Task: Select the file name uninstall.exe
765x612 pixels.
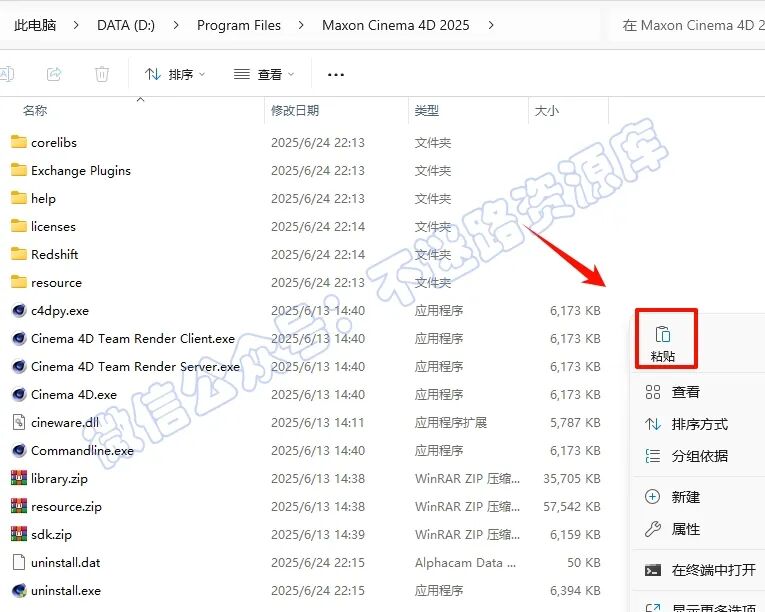Action: click(x=66, y=591)
